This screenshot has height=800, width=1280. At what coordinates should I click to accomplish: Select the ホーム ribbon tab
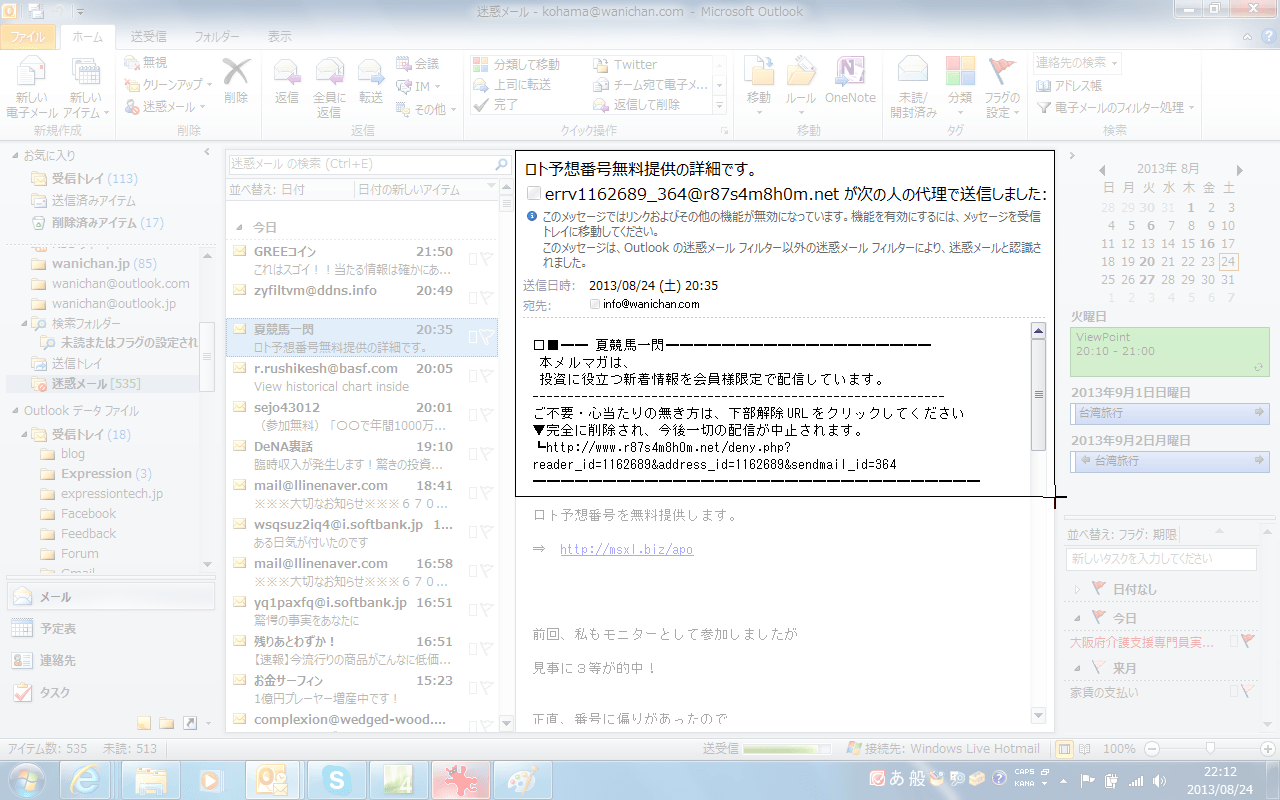88,36
